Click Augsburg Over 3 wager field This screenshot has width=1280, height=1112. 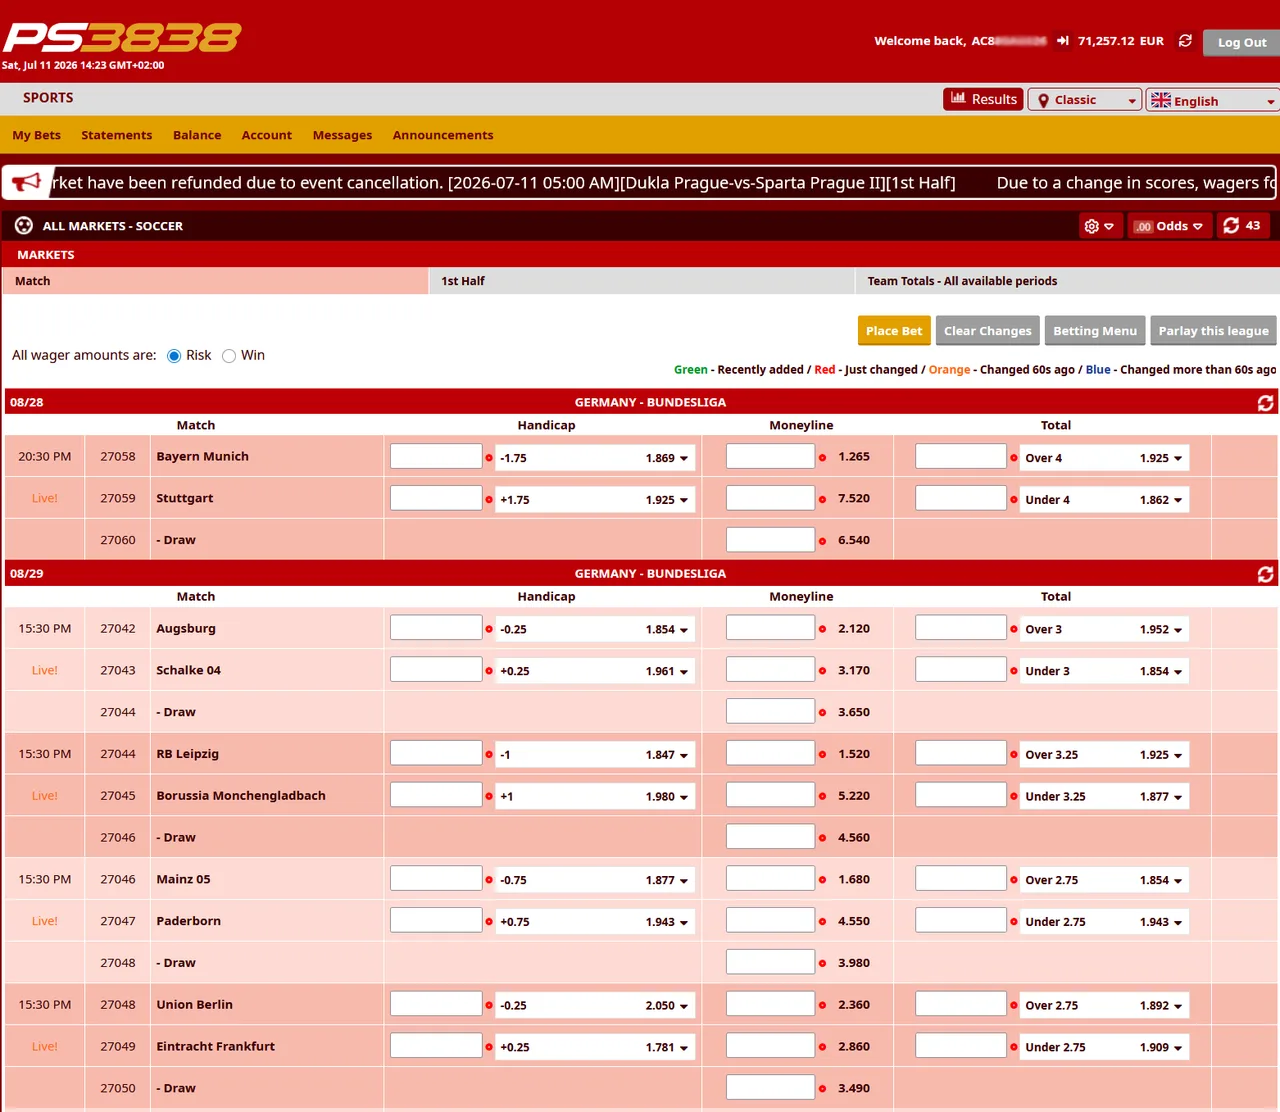point(960,628)
